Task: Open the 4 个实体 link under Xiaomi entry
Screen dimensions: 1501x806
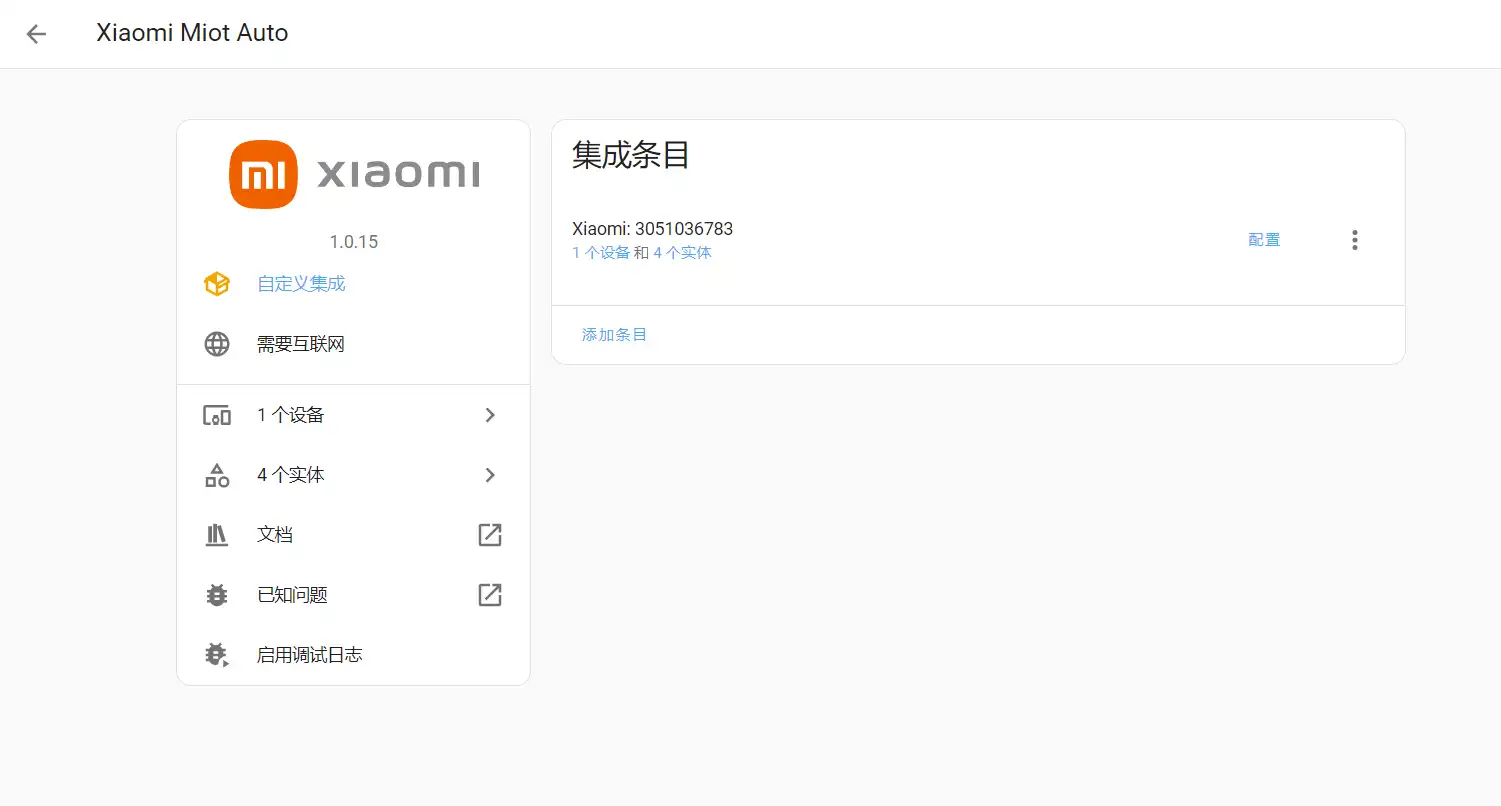Action: [x=682, y=253]
